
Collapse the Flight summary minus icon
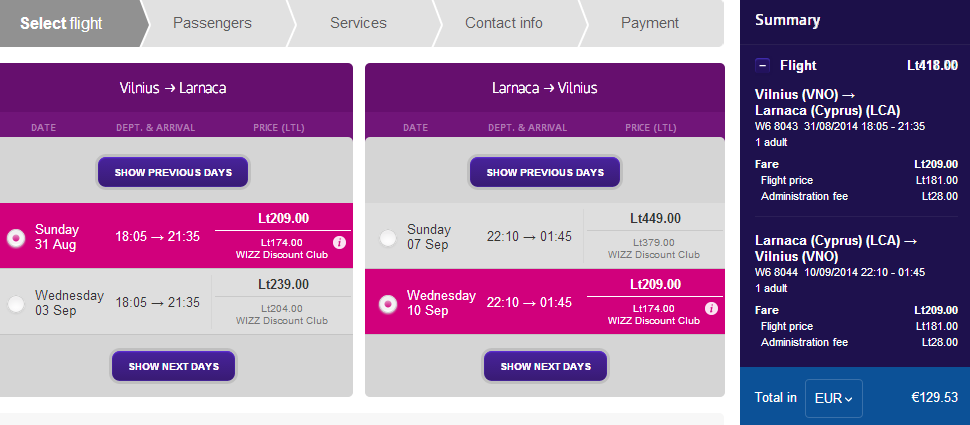point(763,66)
